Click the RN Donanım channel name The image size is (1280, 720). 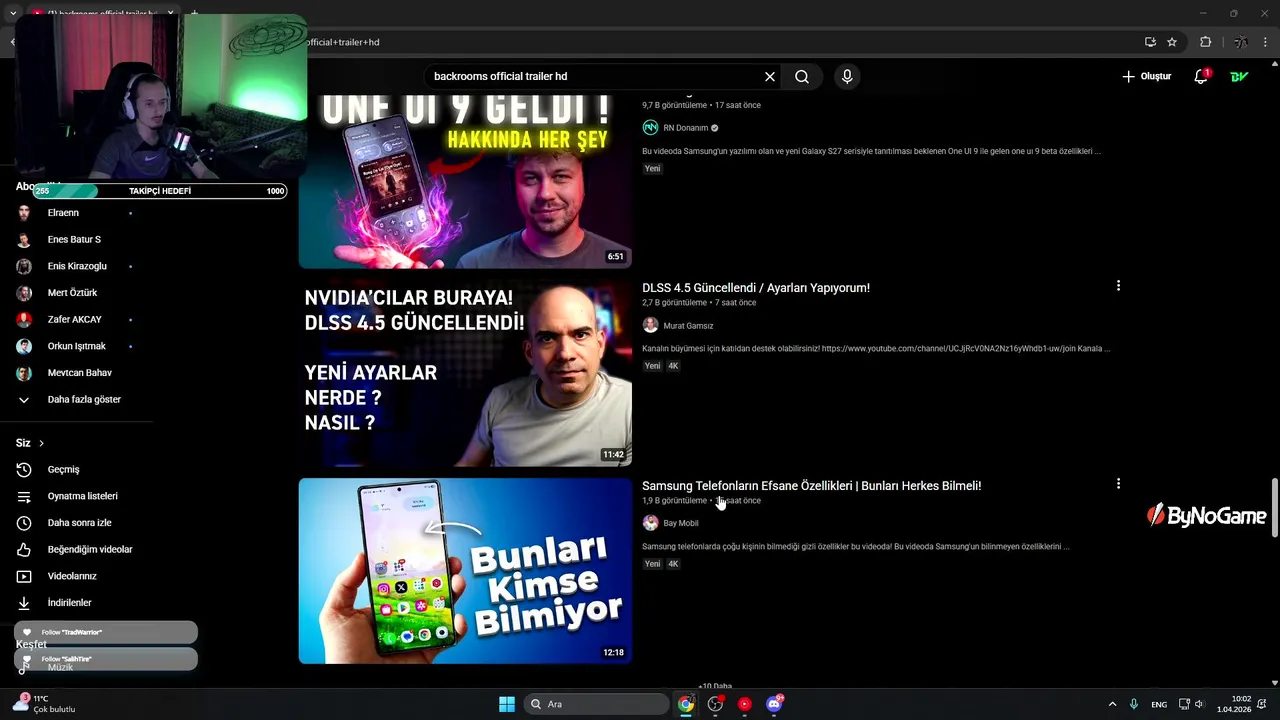point(686,128)
